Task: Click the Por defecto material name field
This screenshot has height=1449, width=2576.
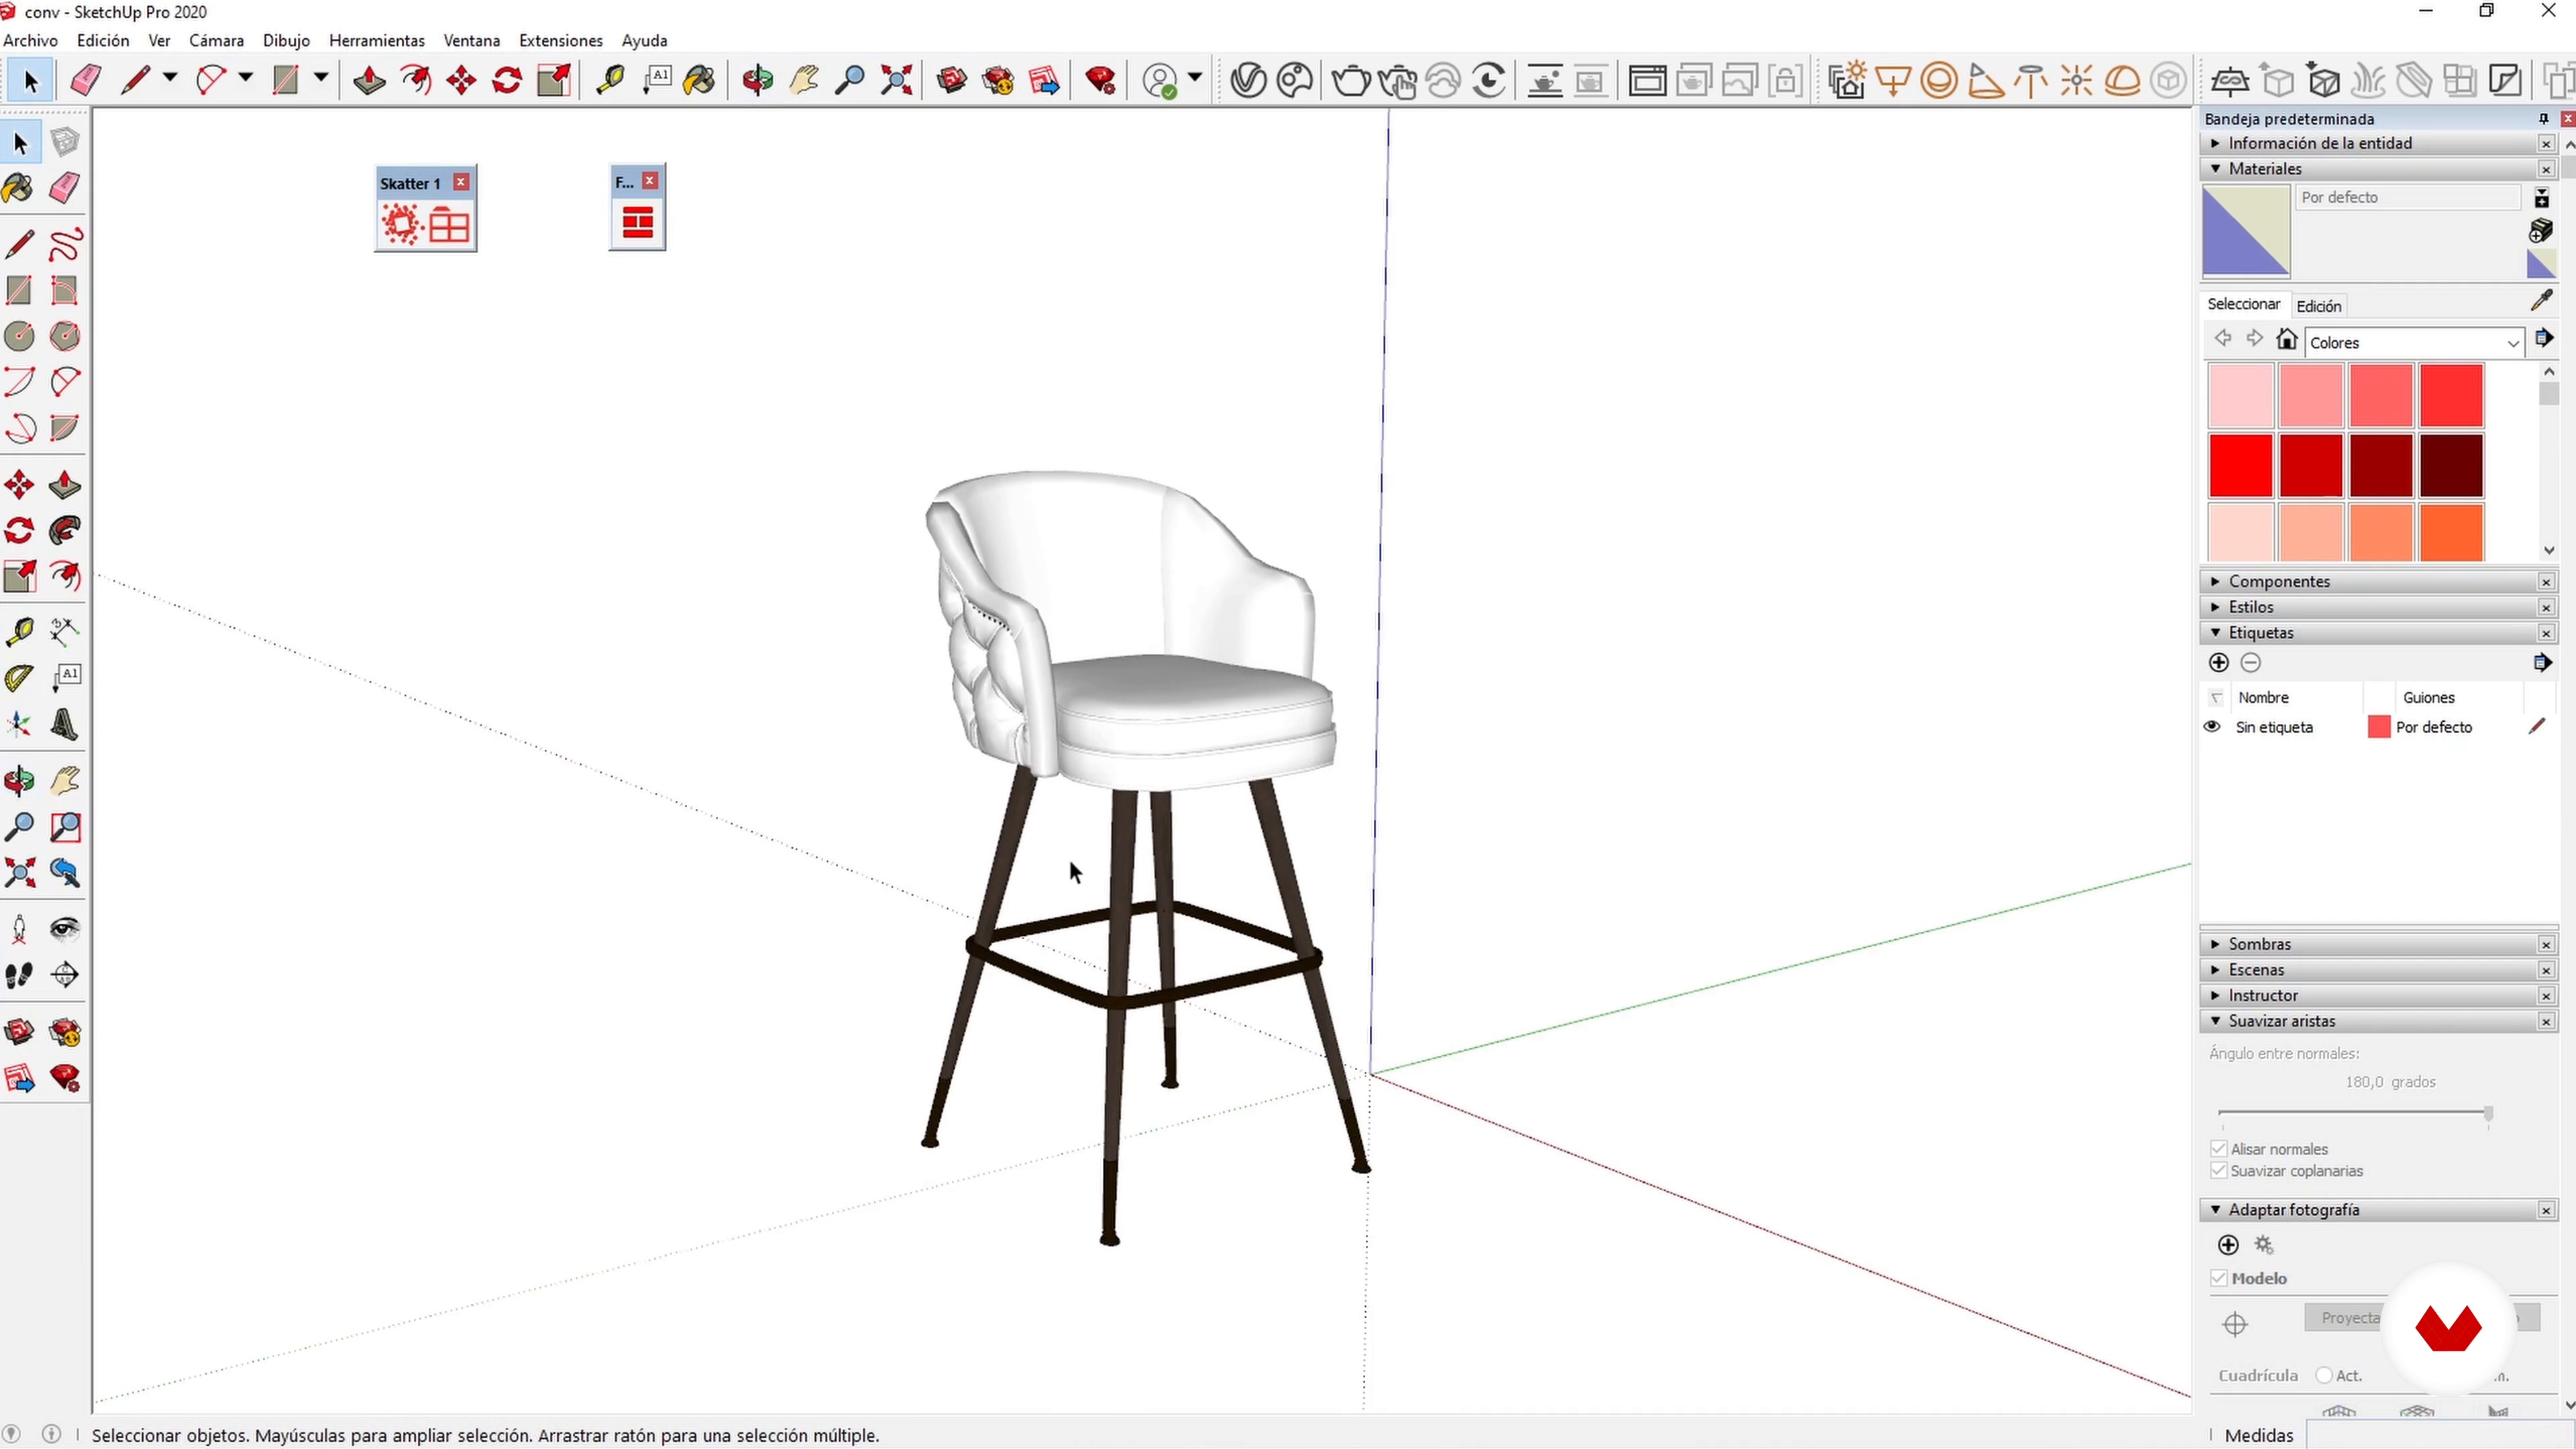Action: 2406,198
